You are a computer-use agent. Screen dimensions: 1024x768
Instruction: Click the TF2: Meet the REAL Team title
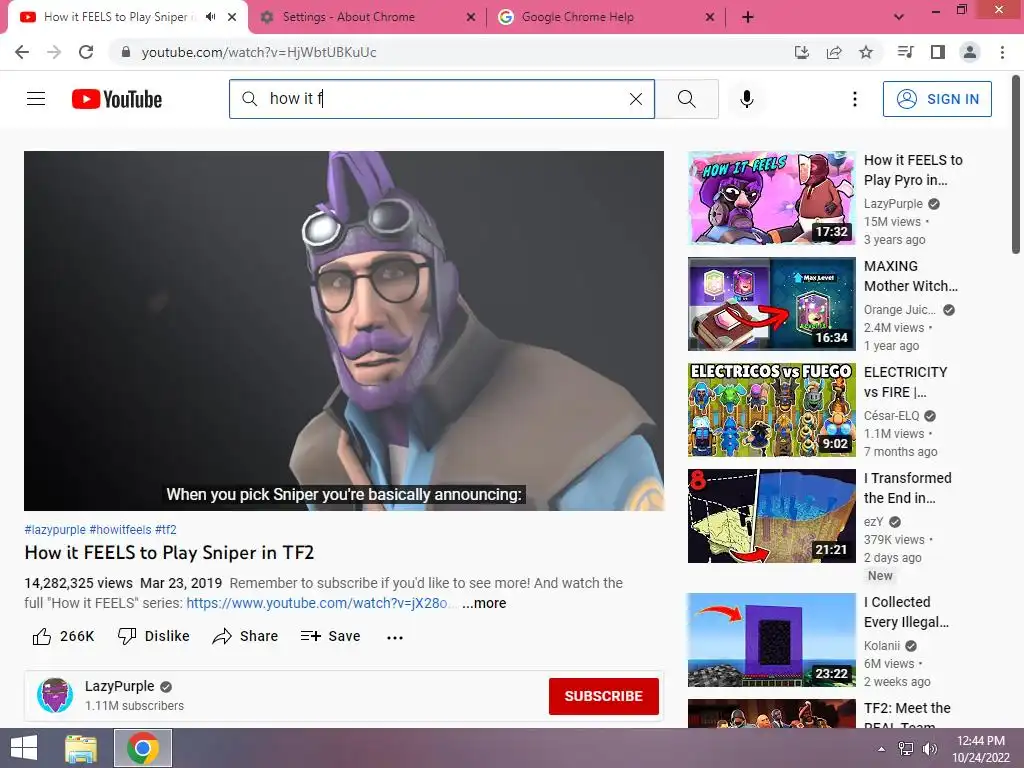point(907,716)
